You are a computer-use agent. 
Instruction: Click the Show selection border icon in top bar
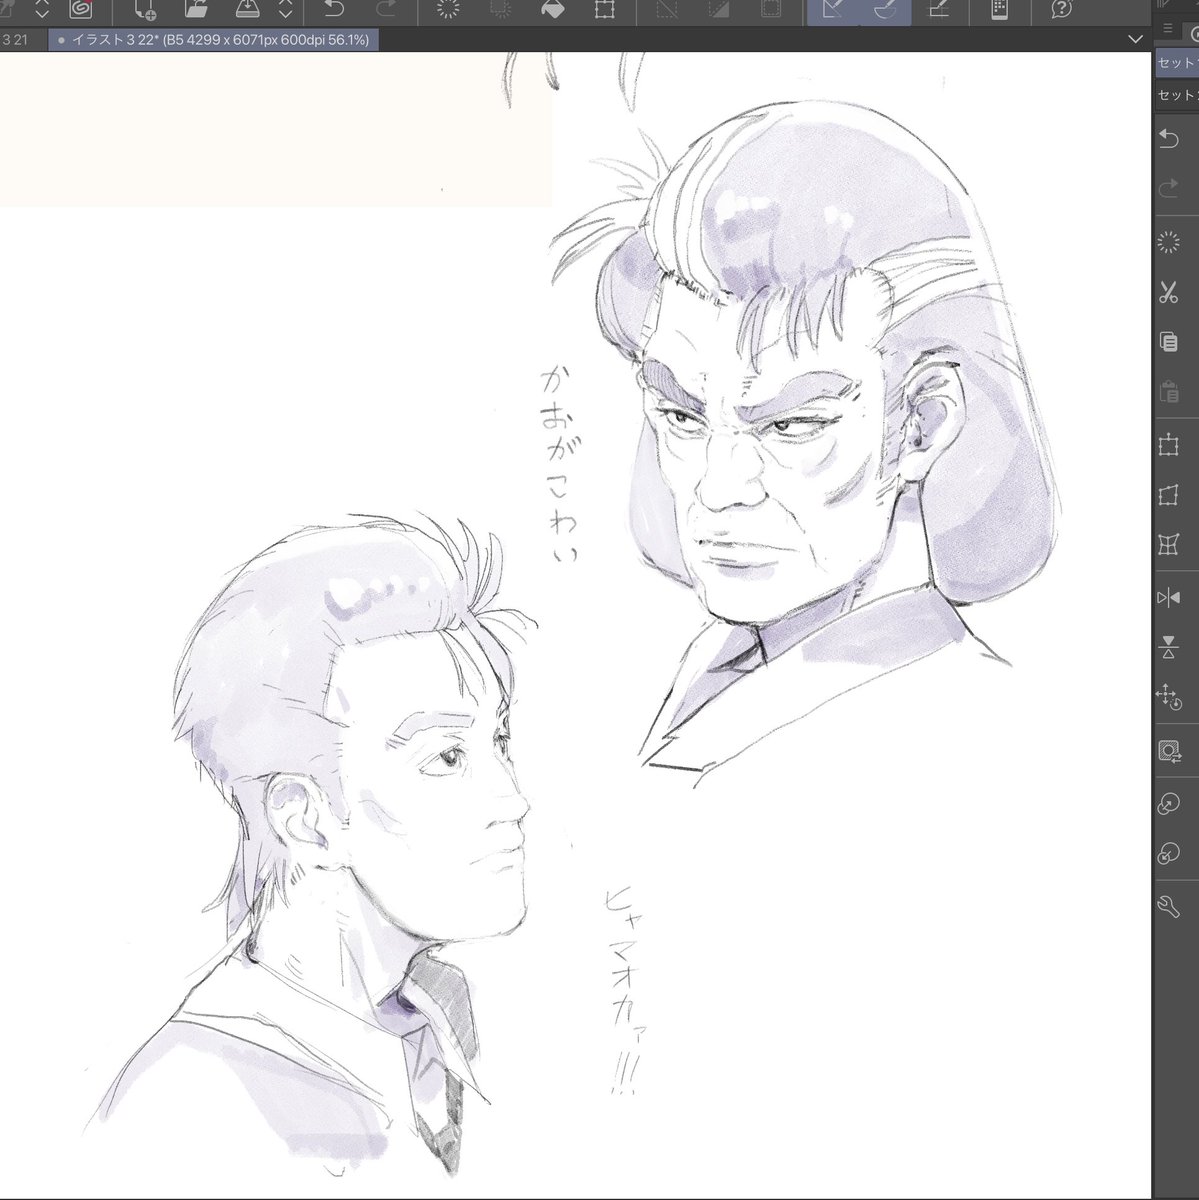click(770, 10)
